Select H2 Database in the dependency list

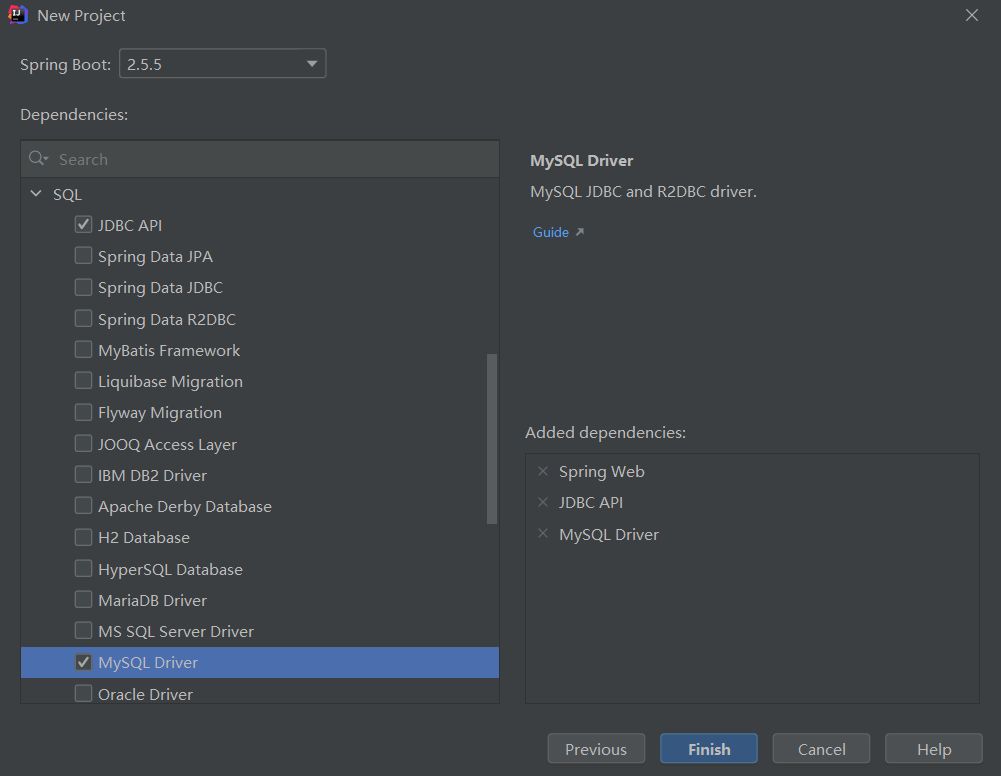point(144,538)
